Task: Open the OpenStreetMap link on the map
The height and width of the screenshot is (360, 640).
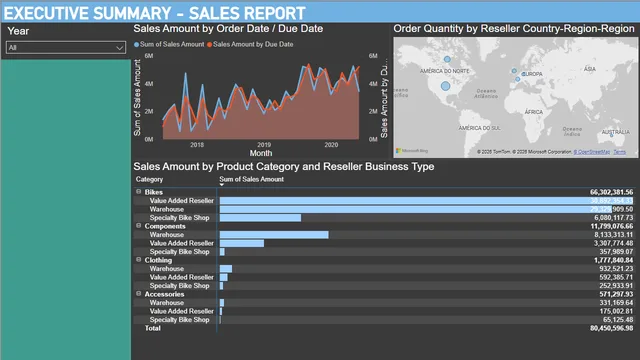Action: tap(591, 152)
